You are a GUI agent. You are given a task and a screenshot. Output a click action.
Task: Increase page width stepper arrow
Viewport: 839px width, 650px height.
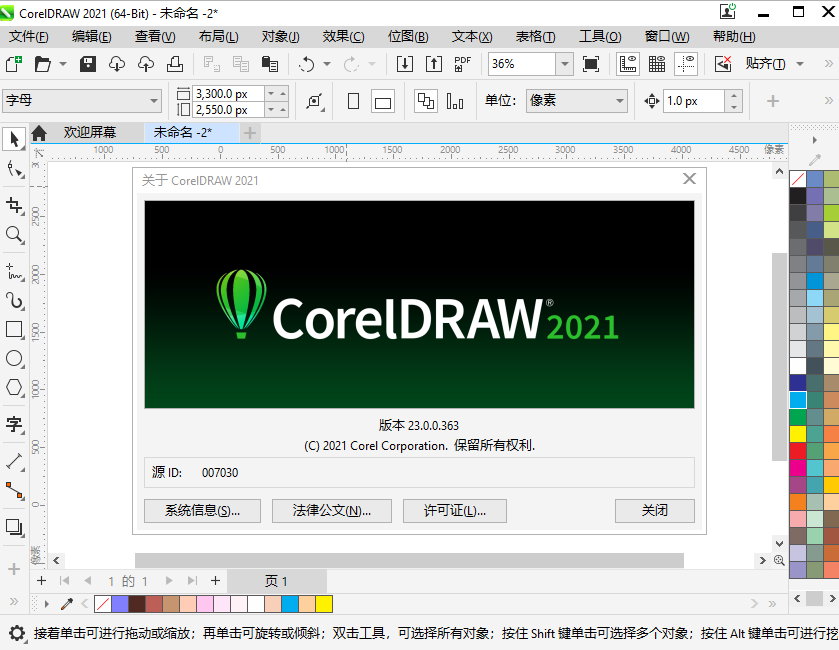click(283, 93)
